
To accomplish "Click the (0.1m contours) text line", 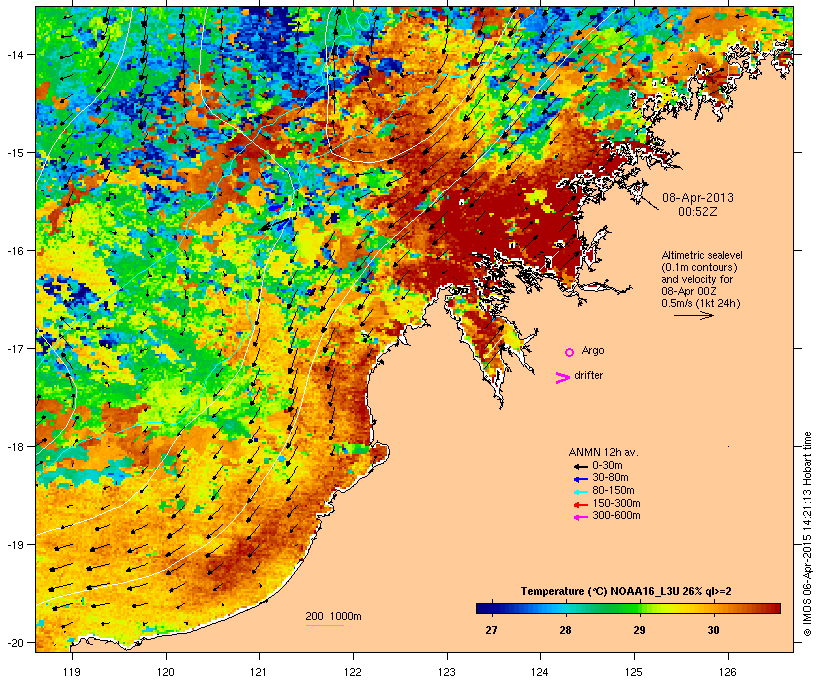I will click(699, 267).
